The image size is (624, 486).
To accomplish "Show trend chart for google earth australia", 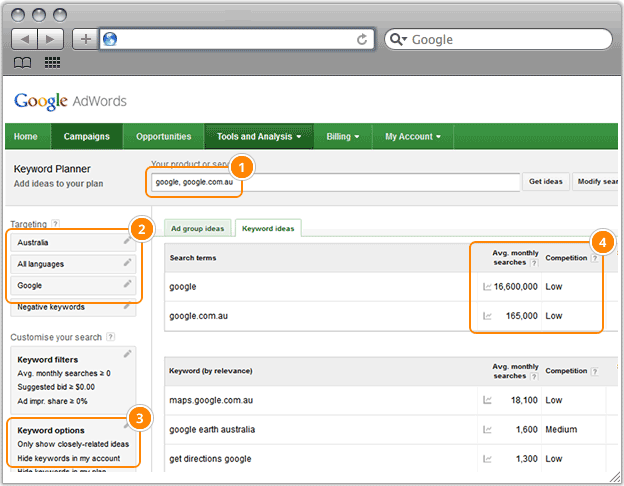I will [x=487, y=429].
